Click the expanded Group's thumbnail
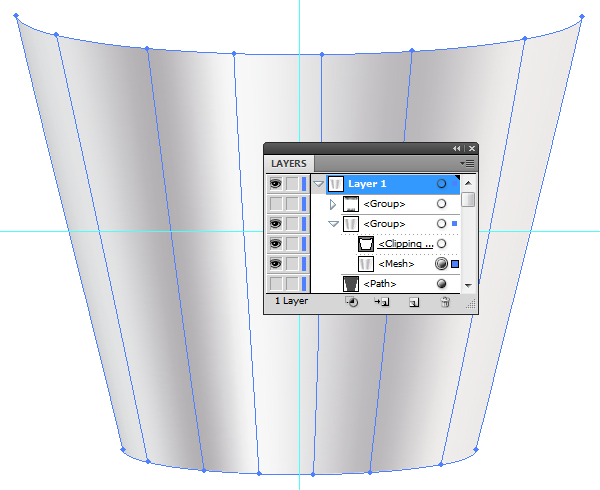This screenshot has height=490, width=600. pyautogui.click(x=351, y=224)
